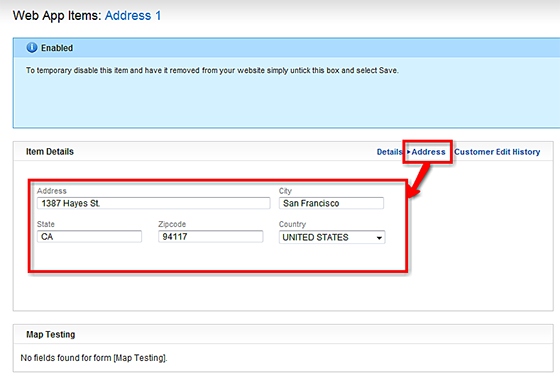Image resolution: width=560 pixels, height=385 pixels.
Task: Click the City field label
Action: [285, 191]
